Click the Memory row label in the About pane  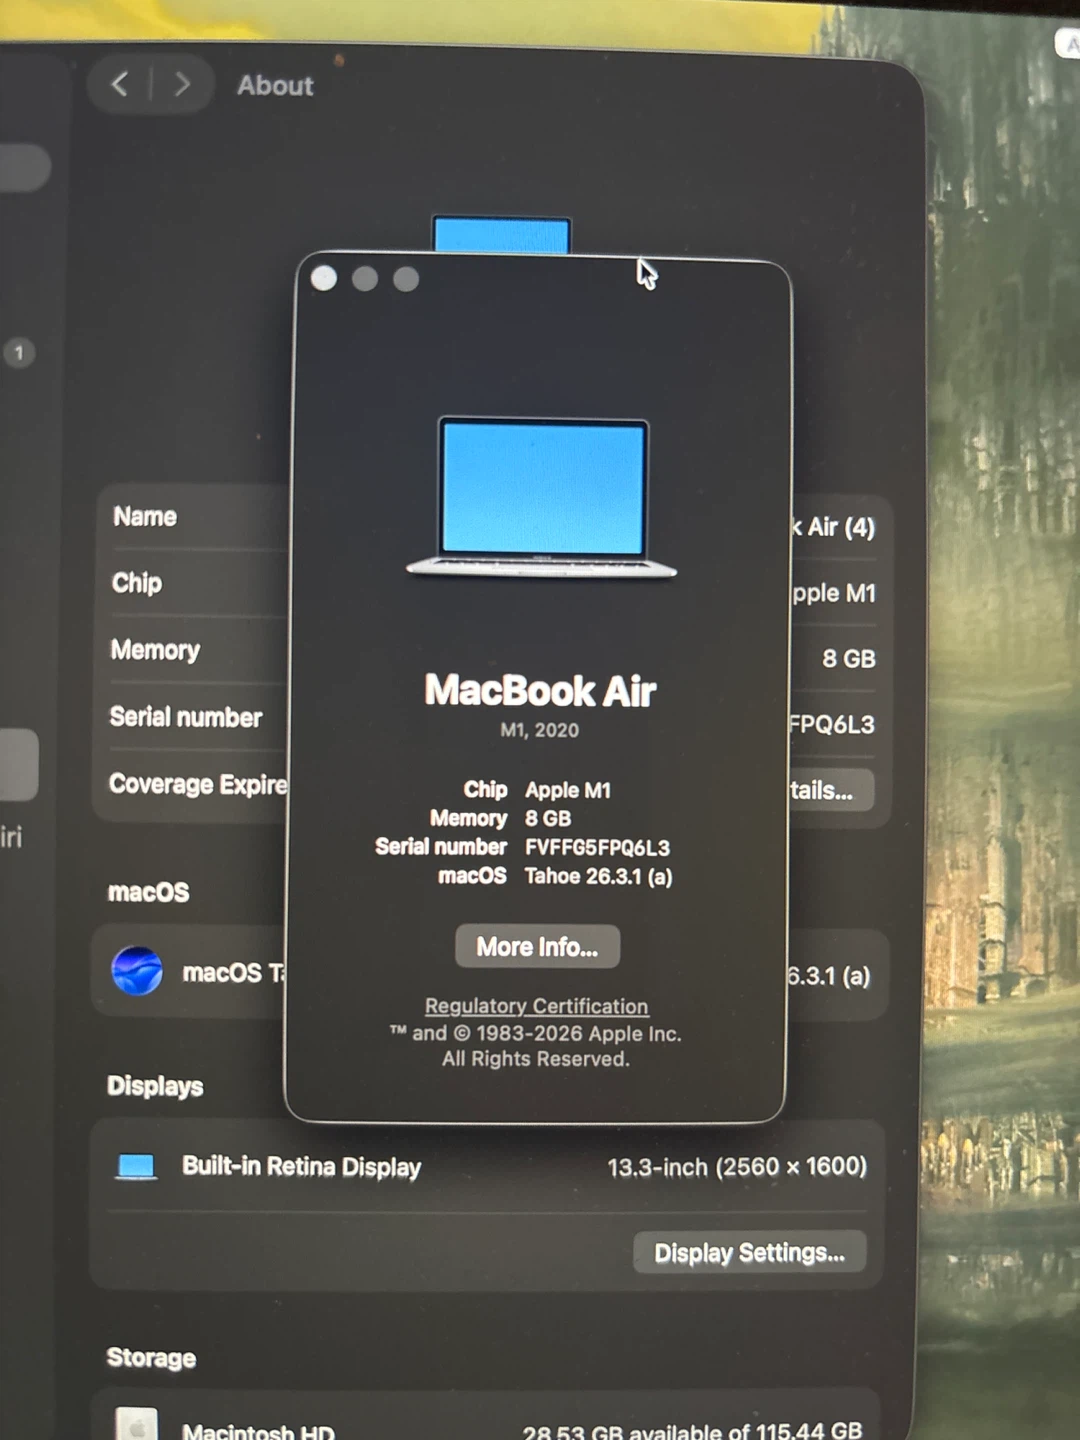point(155,650)
